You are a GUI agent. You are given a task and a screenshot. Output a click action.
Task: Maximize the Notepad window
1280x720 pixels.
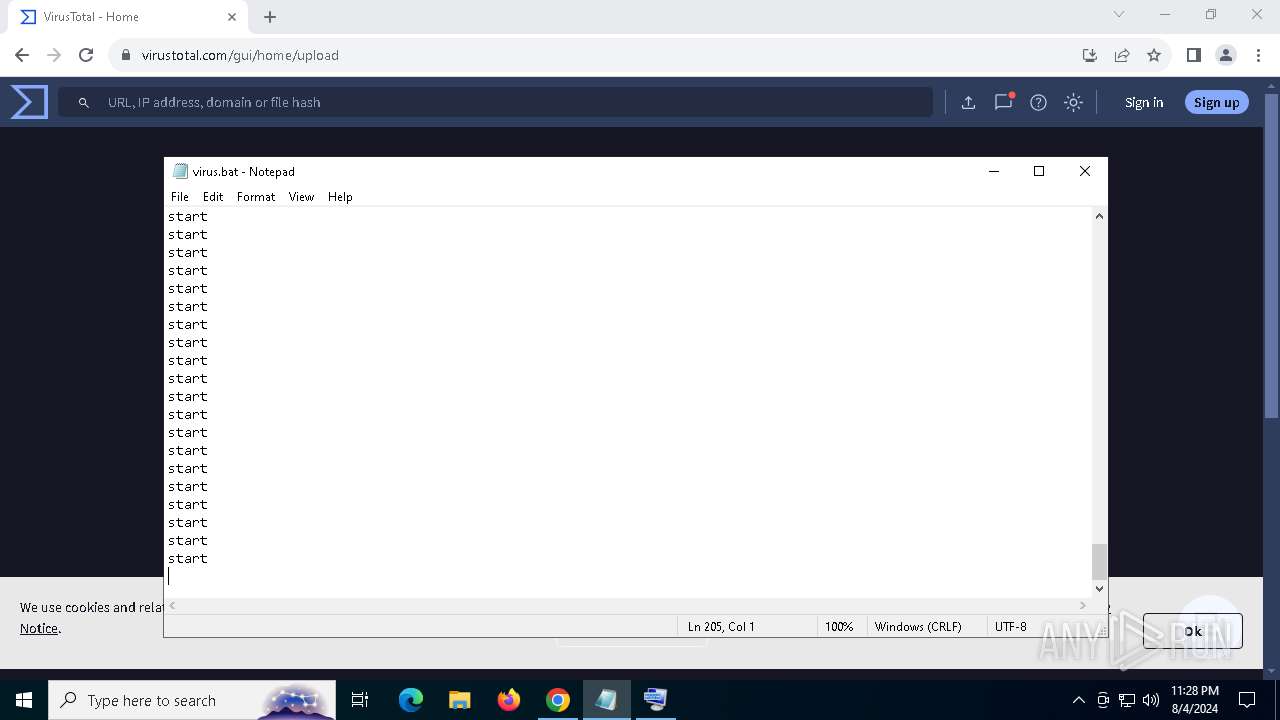[1039, 171]
